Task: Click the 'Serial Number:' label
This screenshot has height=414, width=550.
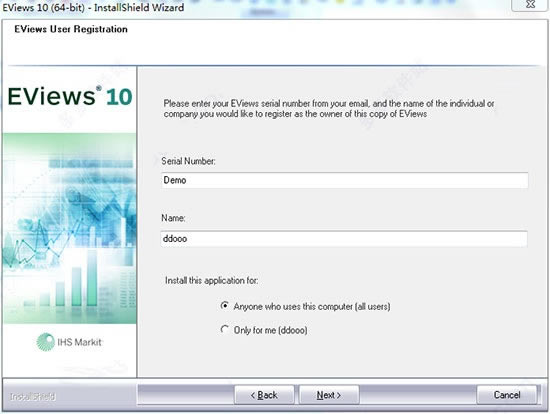Action: coord(188,161)
